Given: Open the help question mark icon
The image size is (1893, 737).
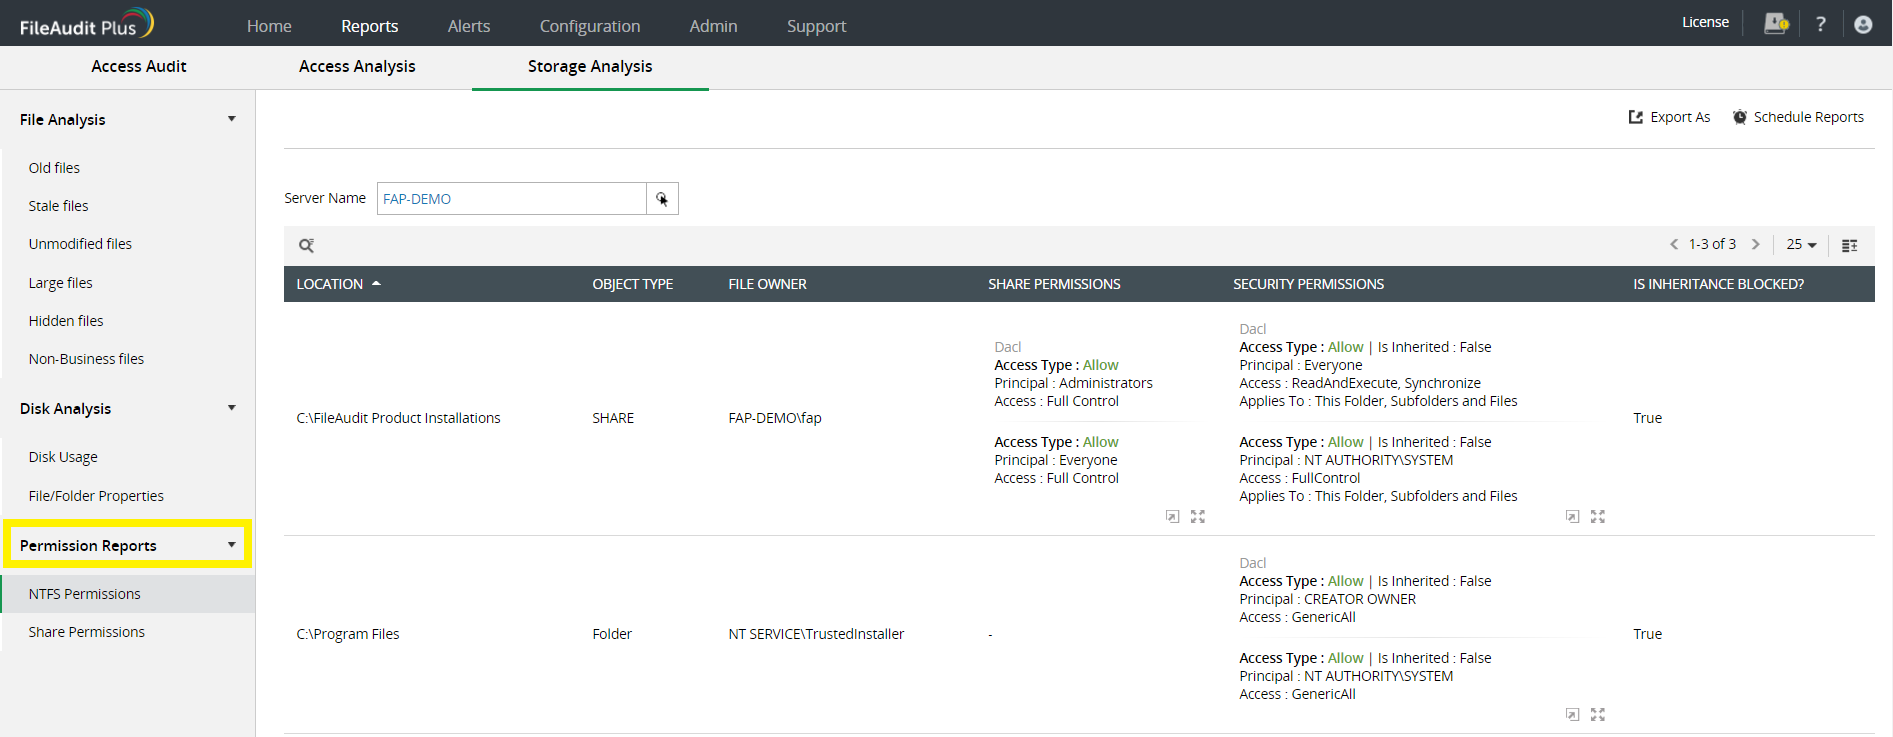Looking at the screenshot, I should click(1820, 24).
